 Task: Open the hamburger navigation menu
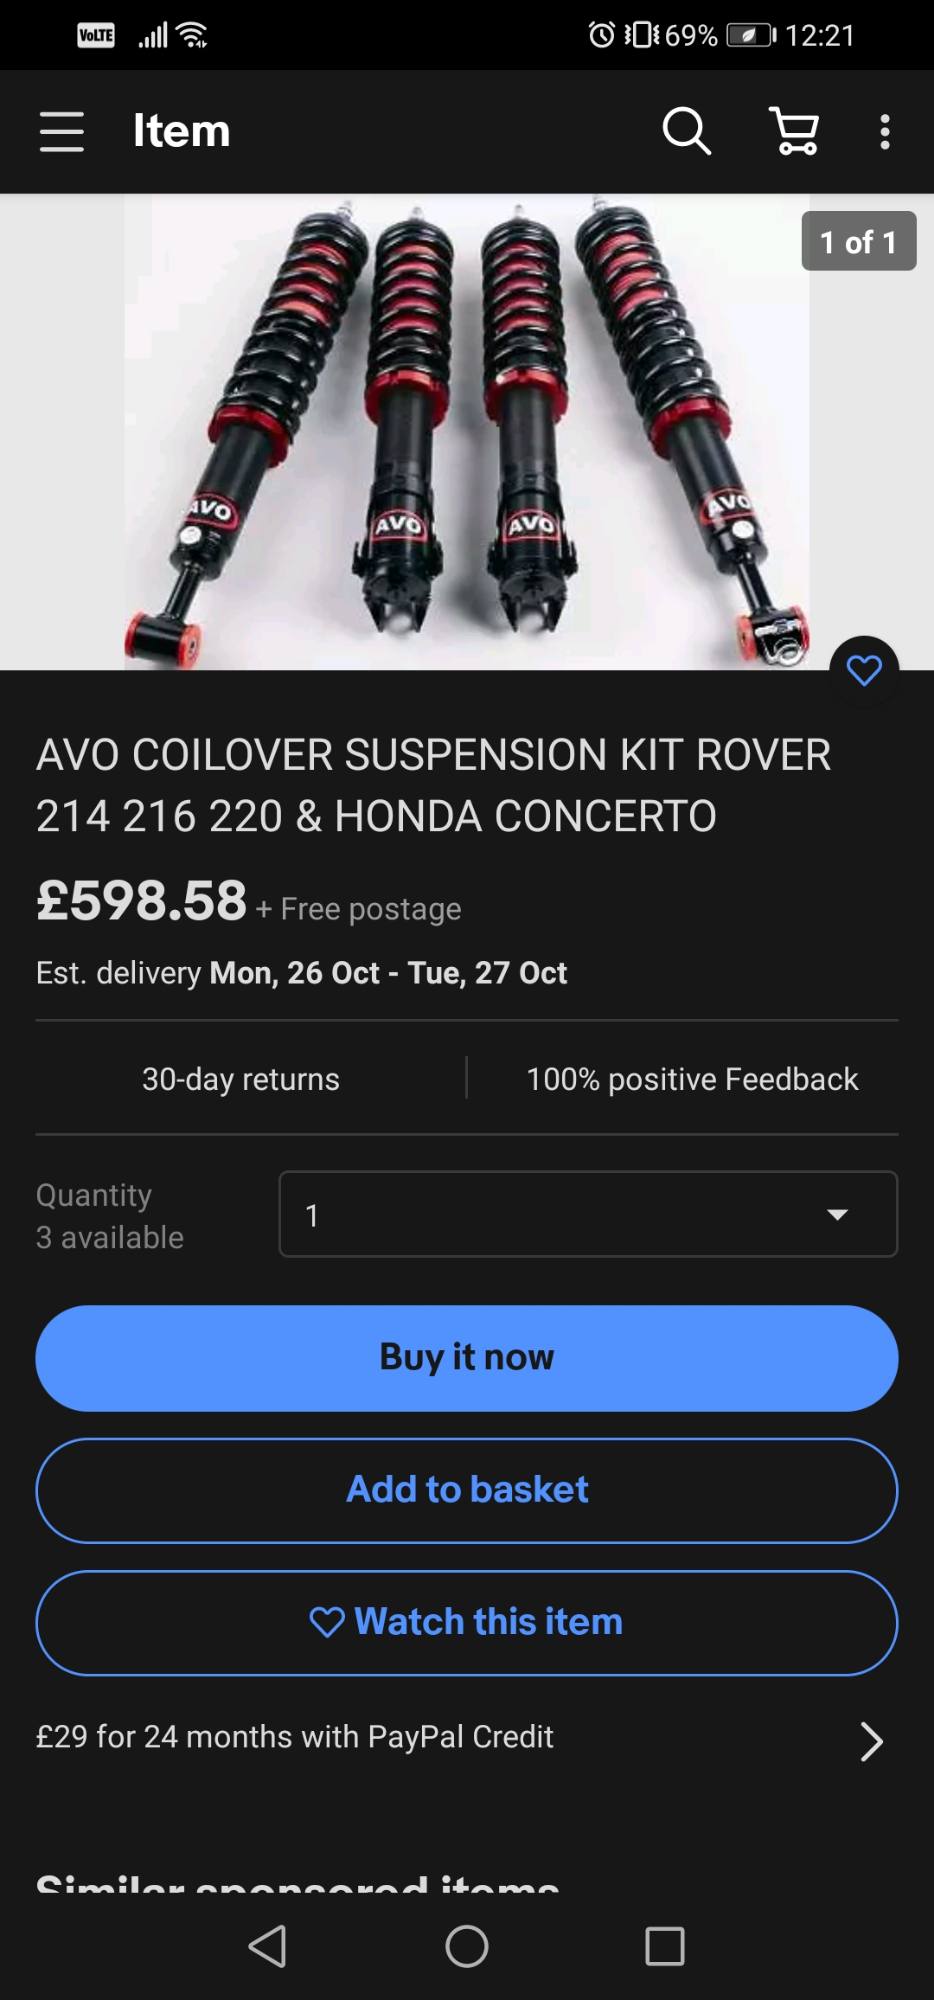pyautogui.click(x=61, y=132)
